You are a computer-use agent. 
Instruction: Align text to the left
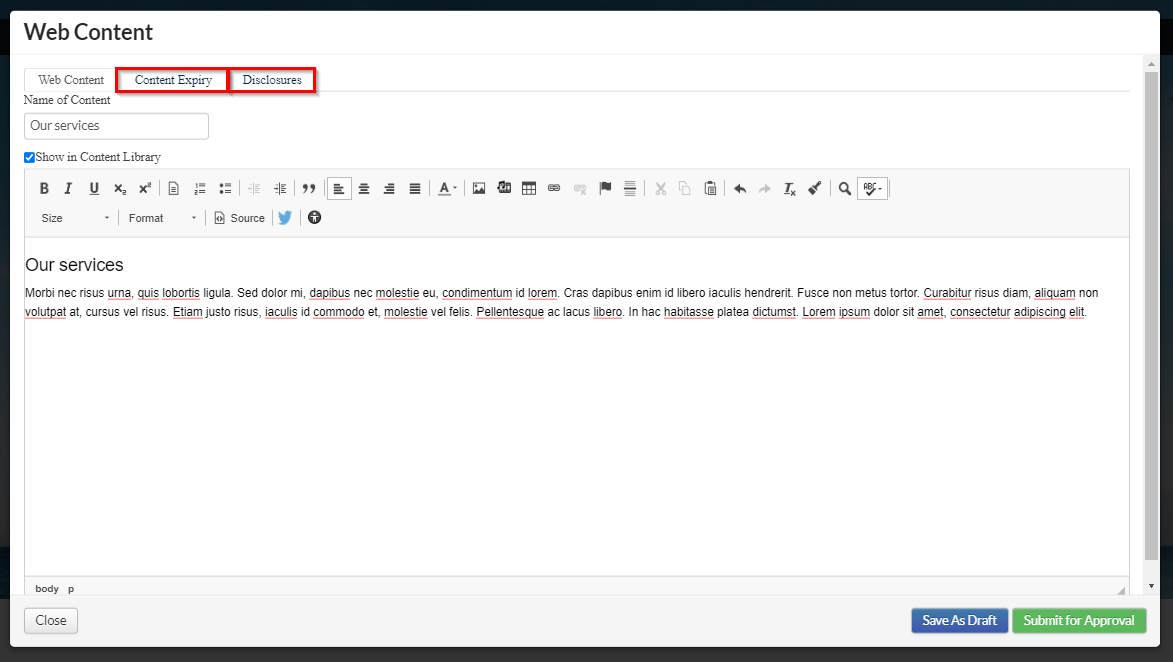339,189
